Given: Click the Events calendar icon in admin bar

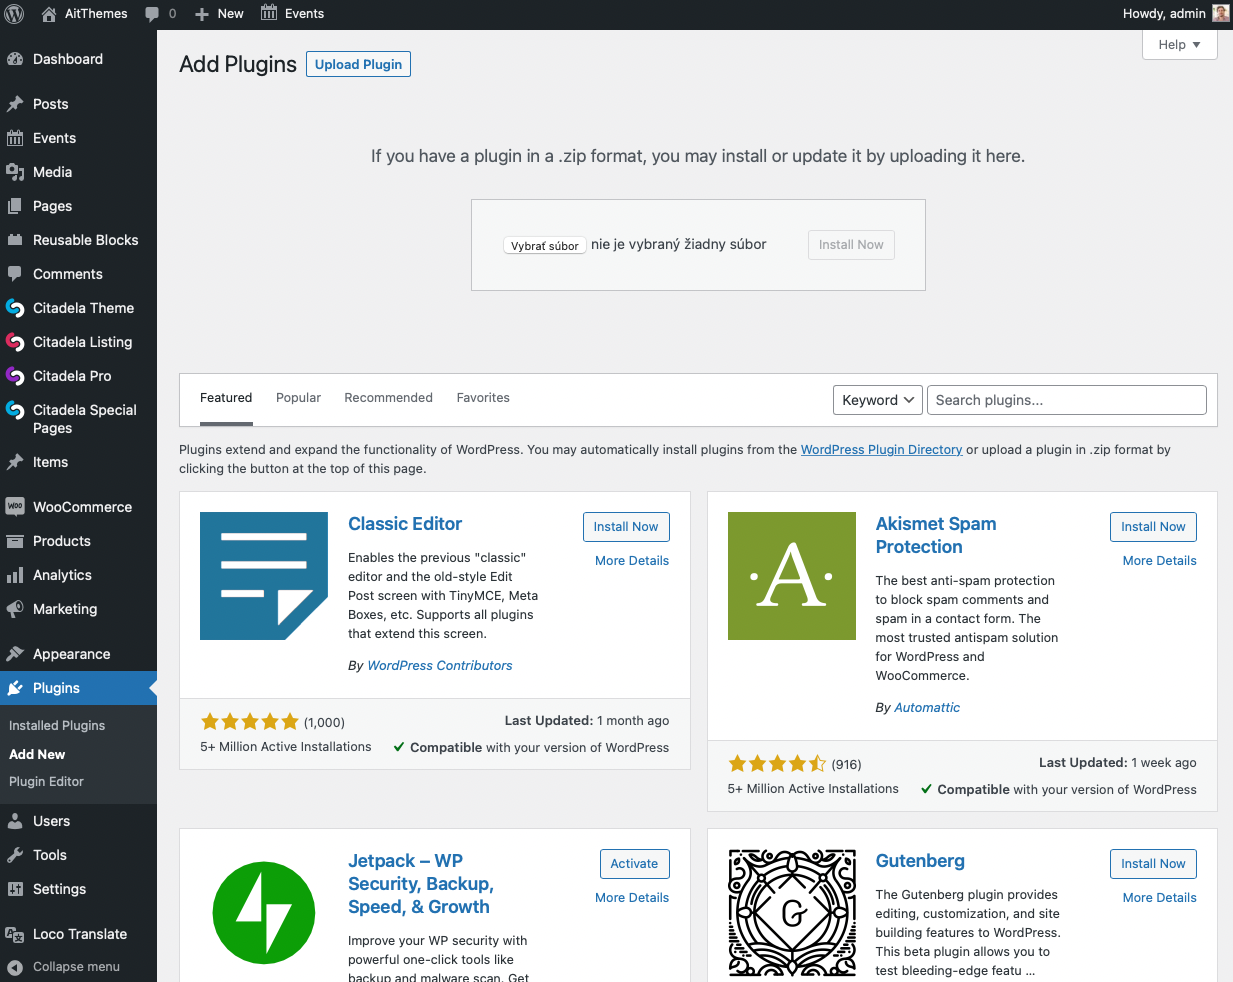Looking at the screenshot, I should [x=269, y=13].
